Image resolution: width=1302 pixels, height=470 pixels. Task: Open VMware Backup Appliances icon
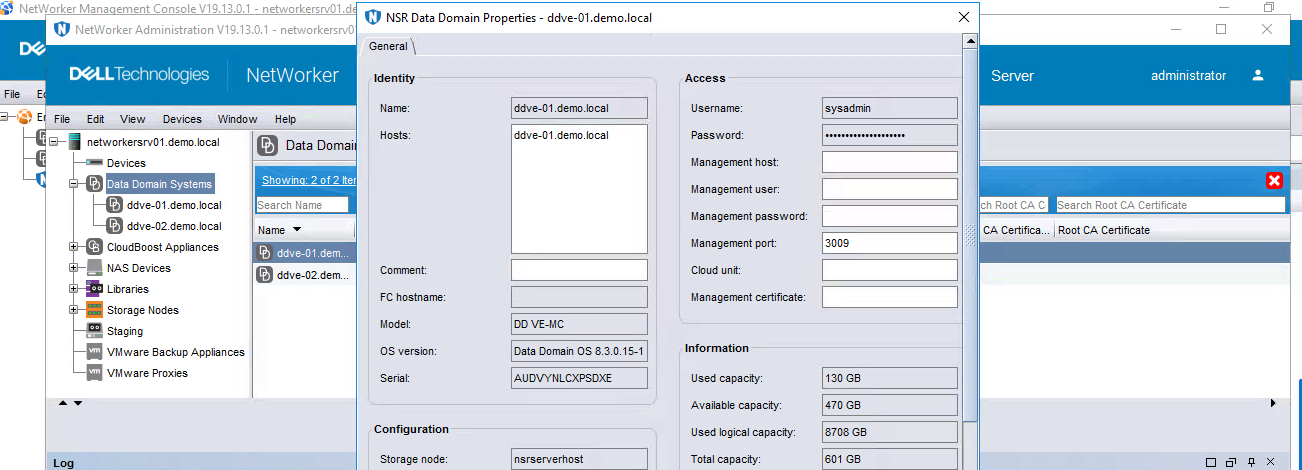pyautogui.click(x=94, y=352)
